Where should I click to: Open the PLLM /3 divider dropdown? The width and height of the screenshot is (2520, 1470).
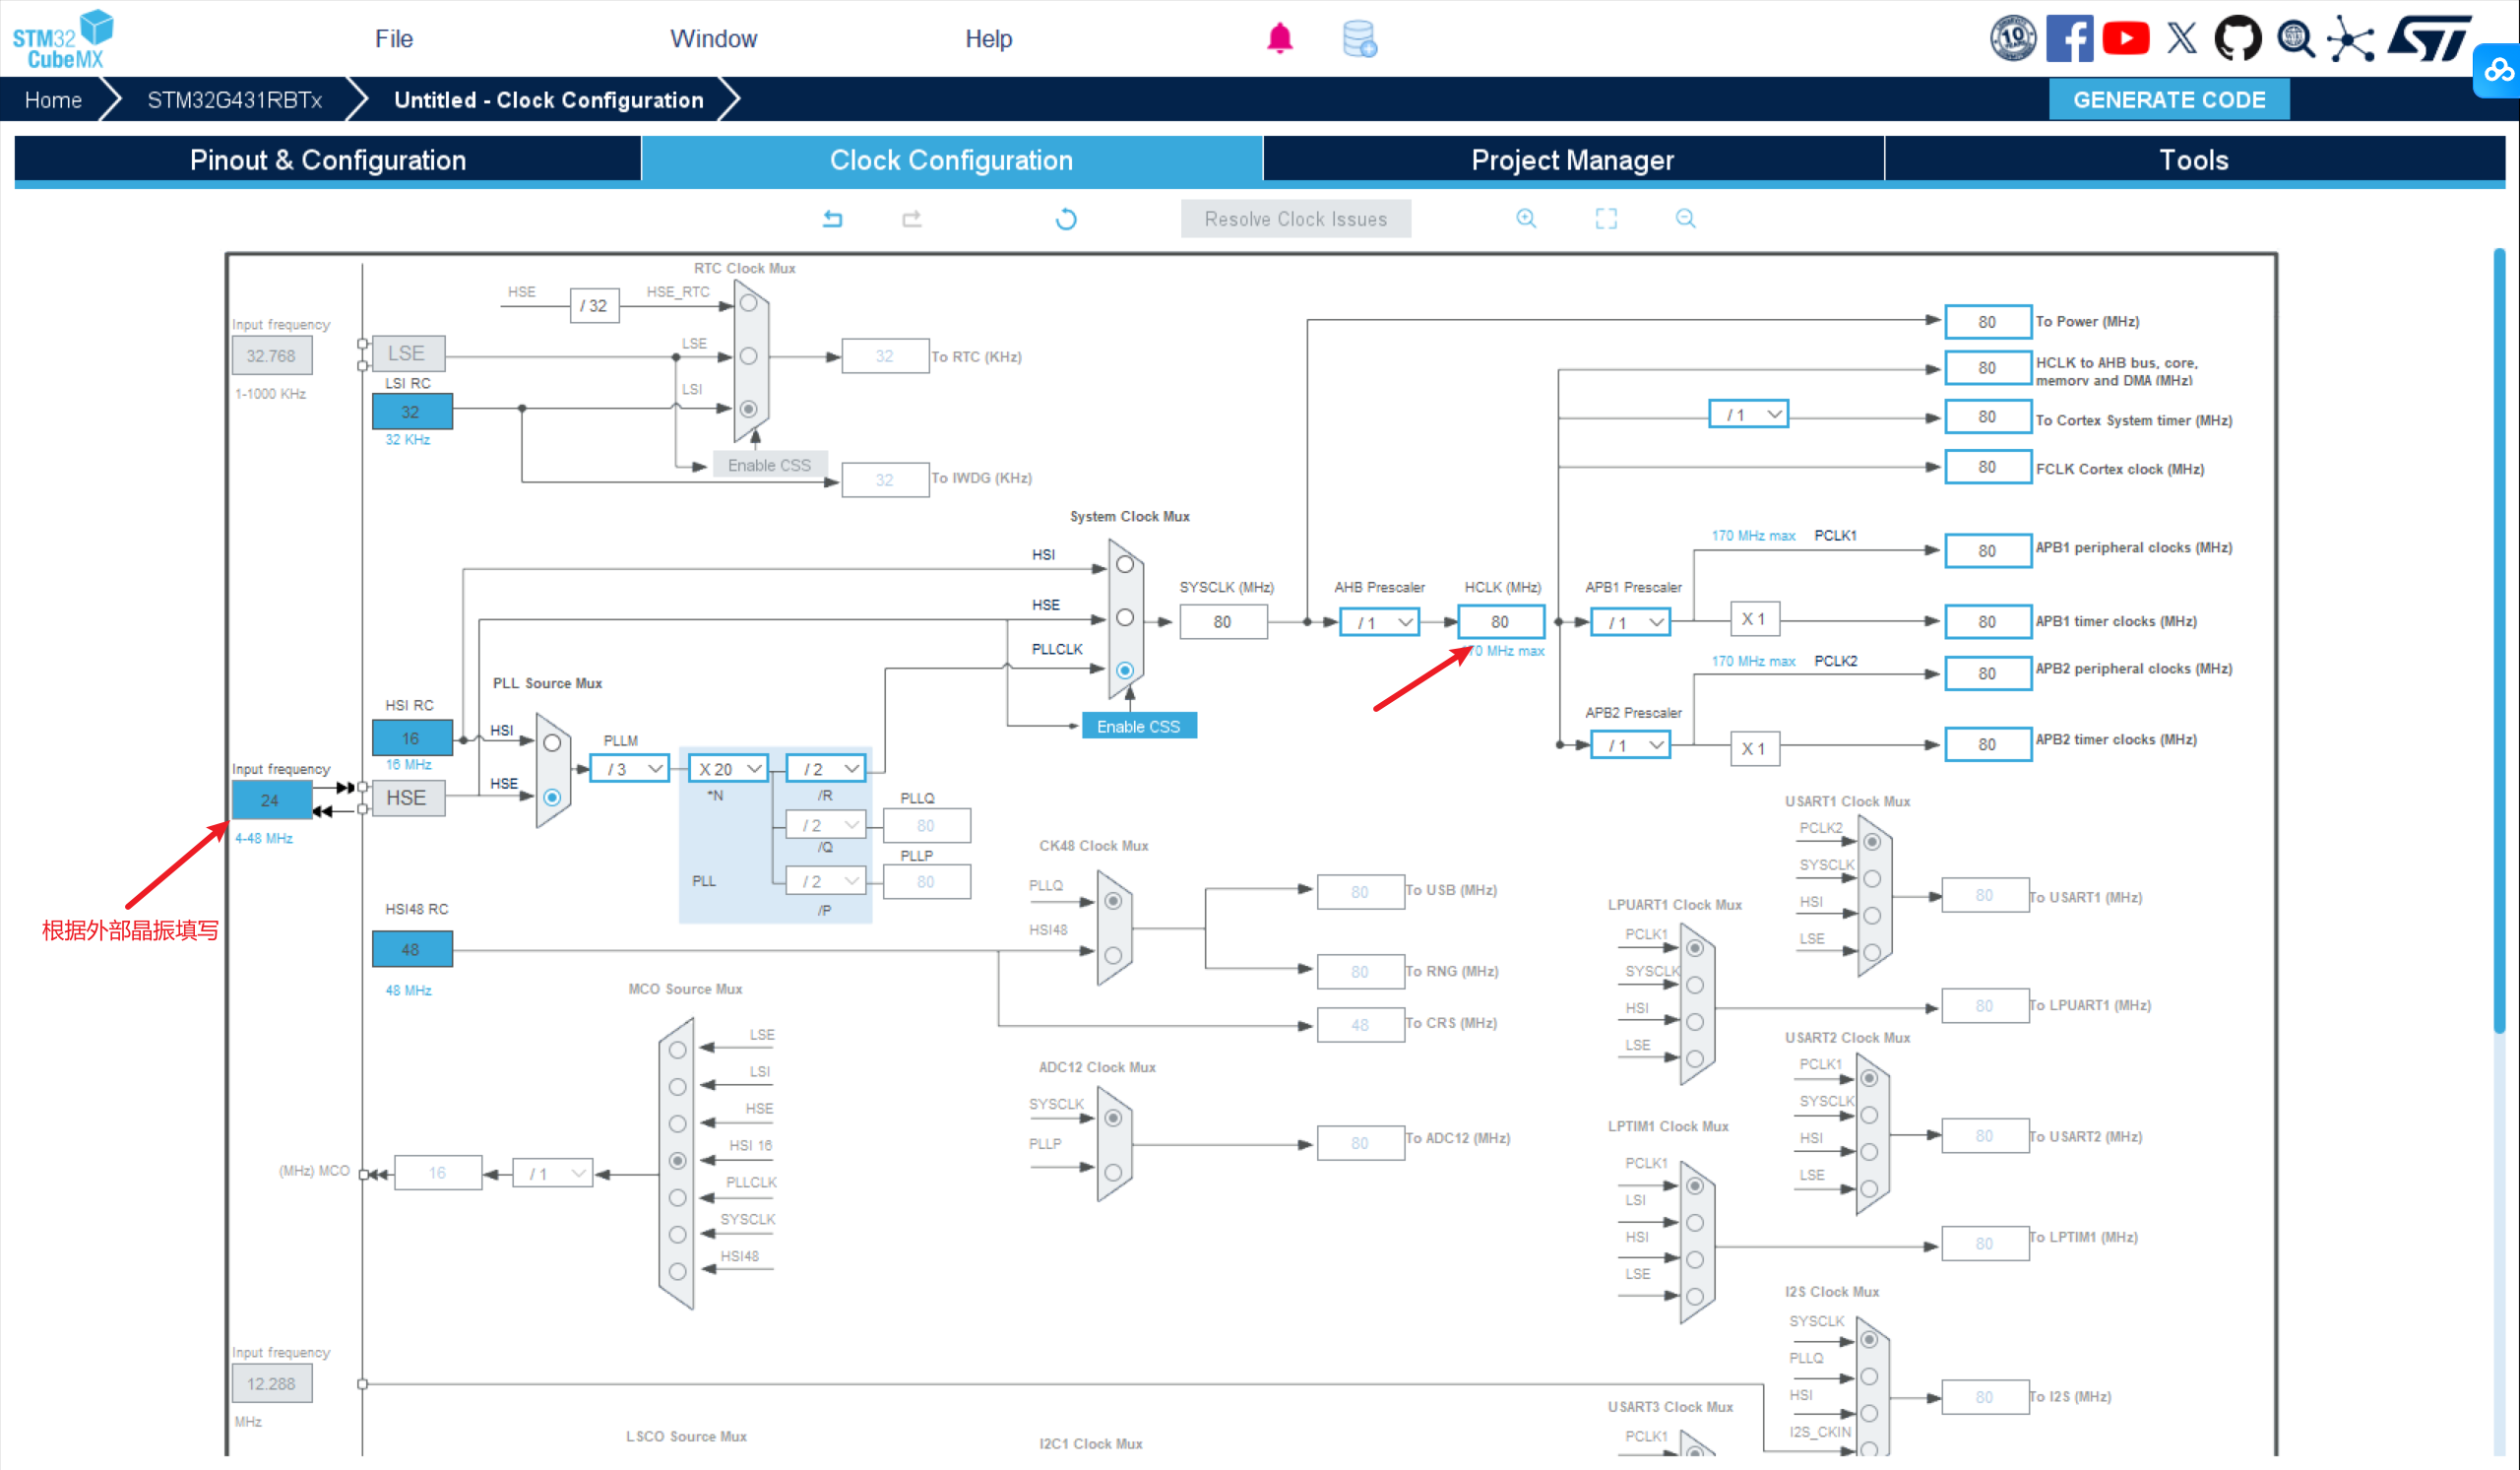(x=629, y=769)
